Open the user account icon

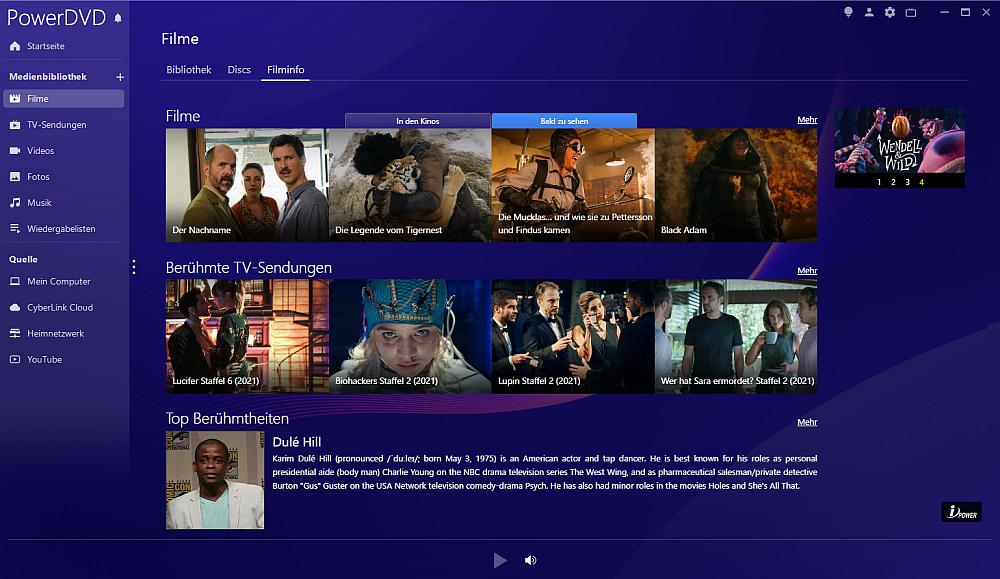coord(869,12)
